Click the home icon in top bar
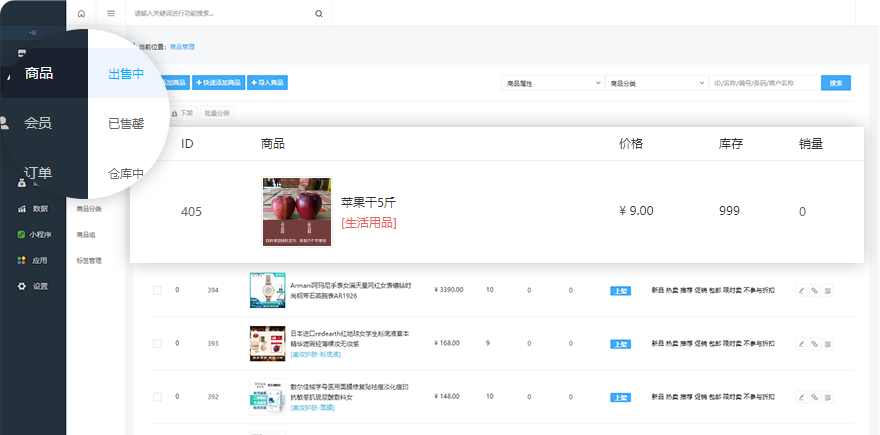Viewport: 880px width, 435px height. pyautogui.click(x=81, y=14)
